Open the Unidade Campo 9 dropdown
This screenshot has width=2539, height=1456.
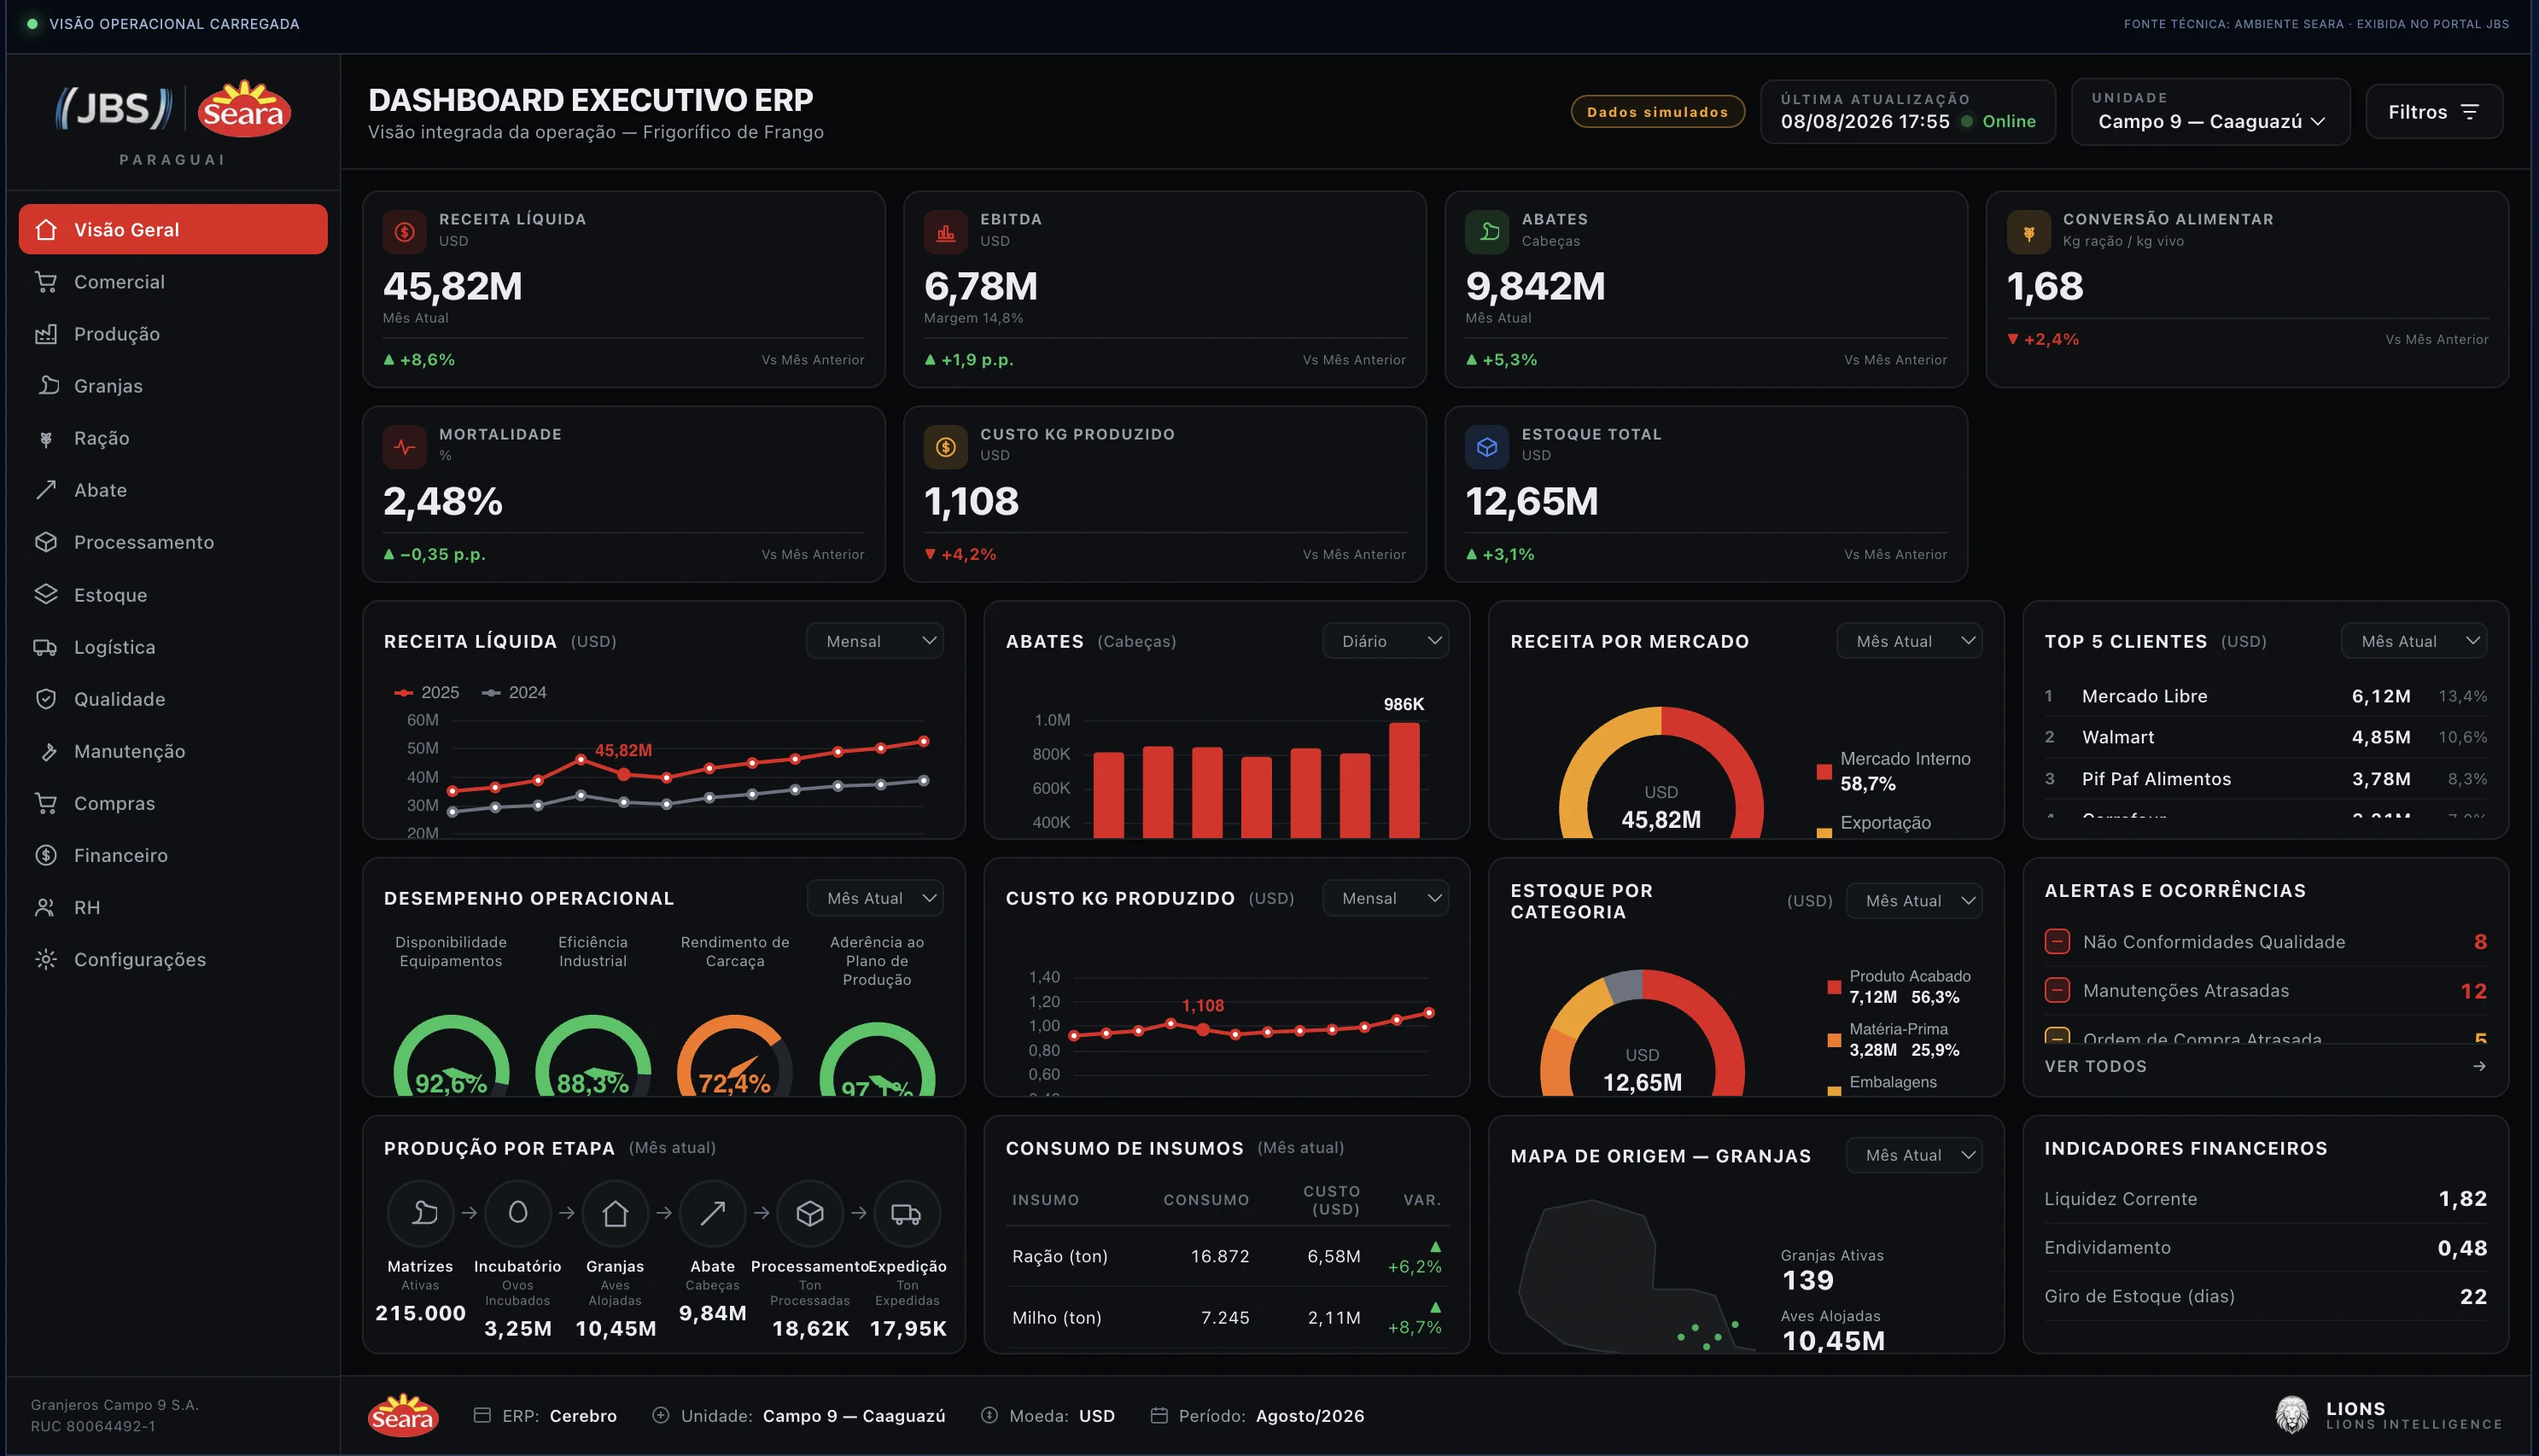[2210, 112]
